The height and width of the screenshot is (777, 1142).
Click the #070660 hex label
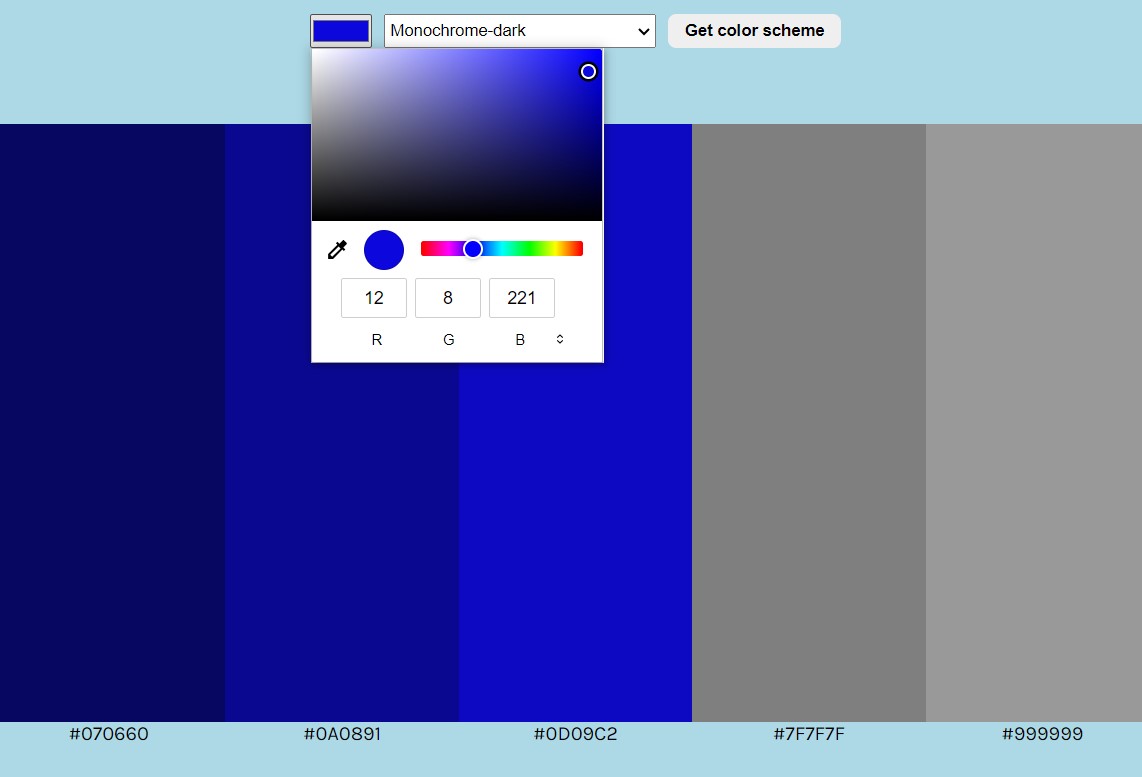tap(110, 733)
